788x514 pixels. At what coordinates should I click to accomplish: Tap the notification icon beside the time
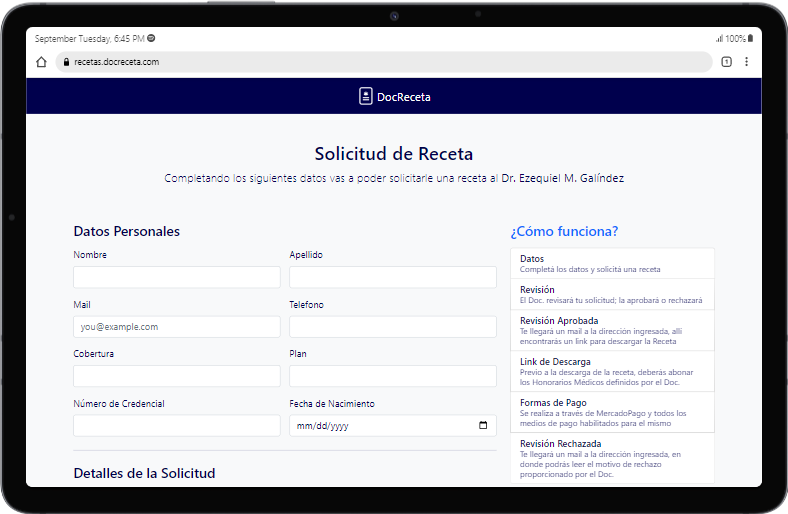151,38
